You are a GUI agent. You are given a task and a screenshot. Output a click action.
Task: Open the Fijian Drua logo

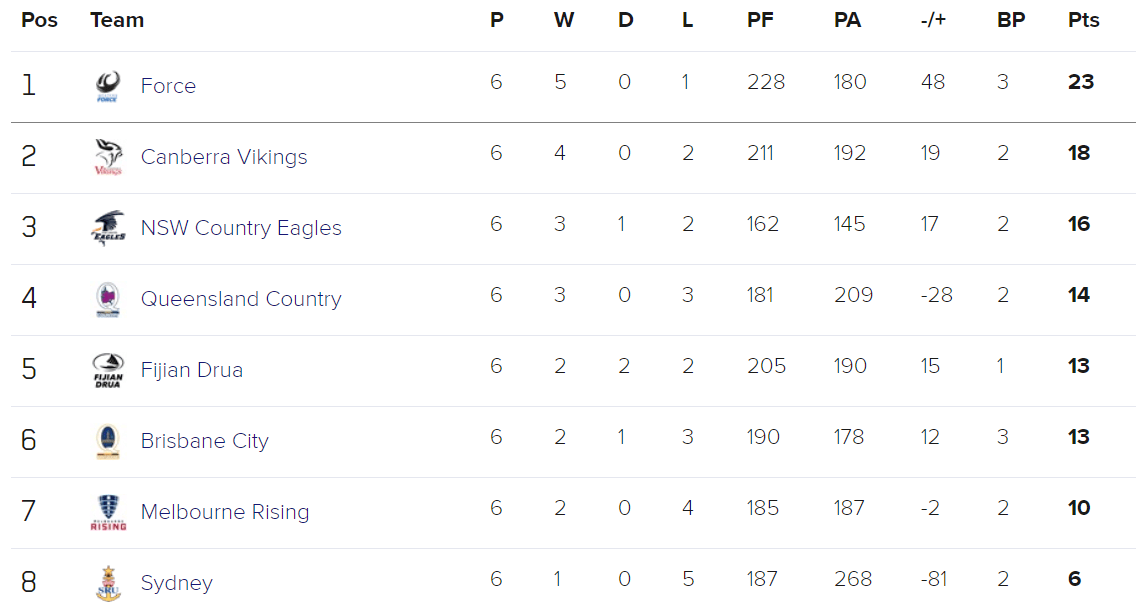coord(108,370)
